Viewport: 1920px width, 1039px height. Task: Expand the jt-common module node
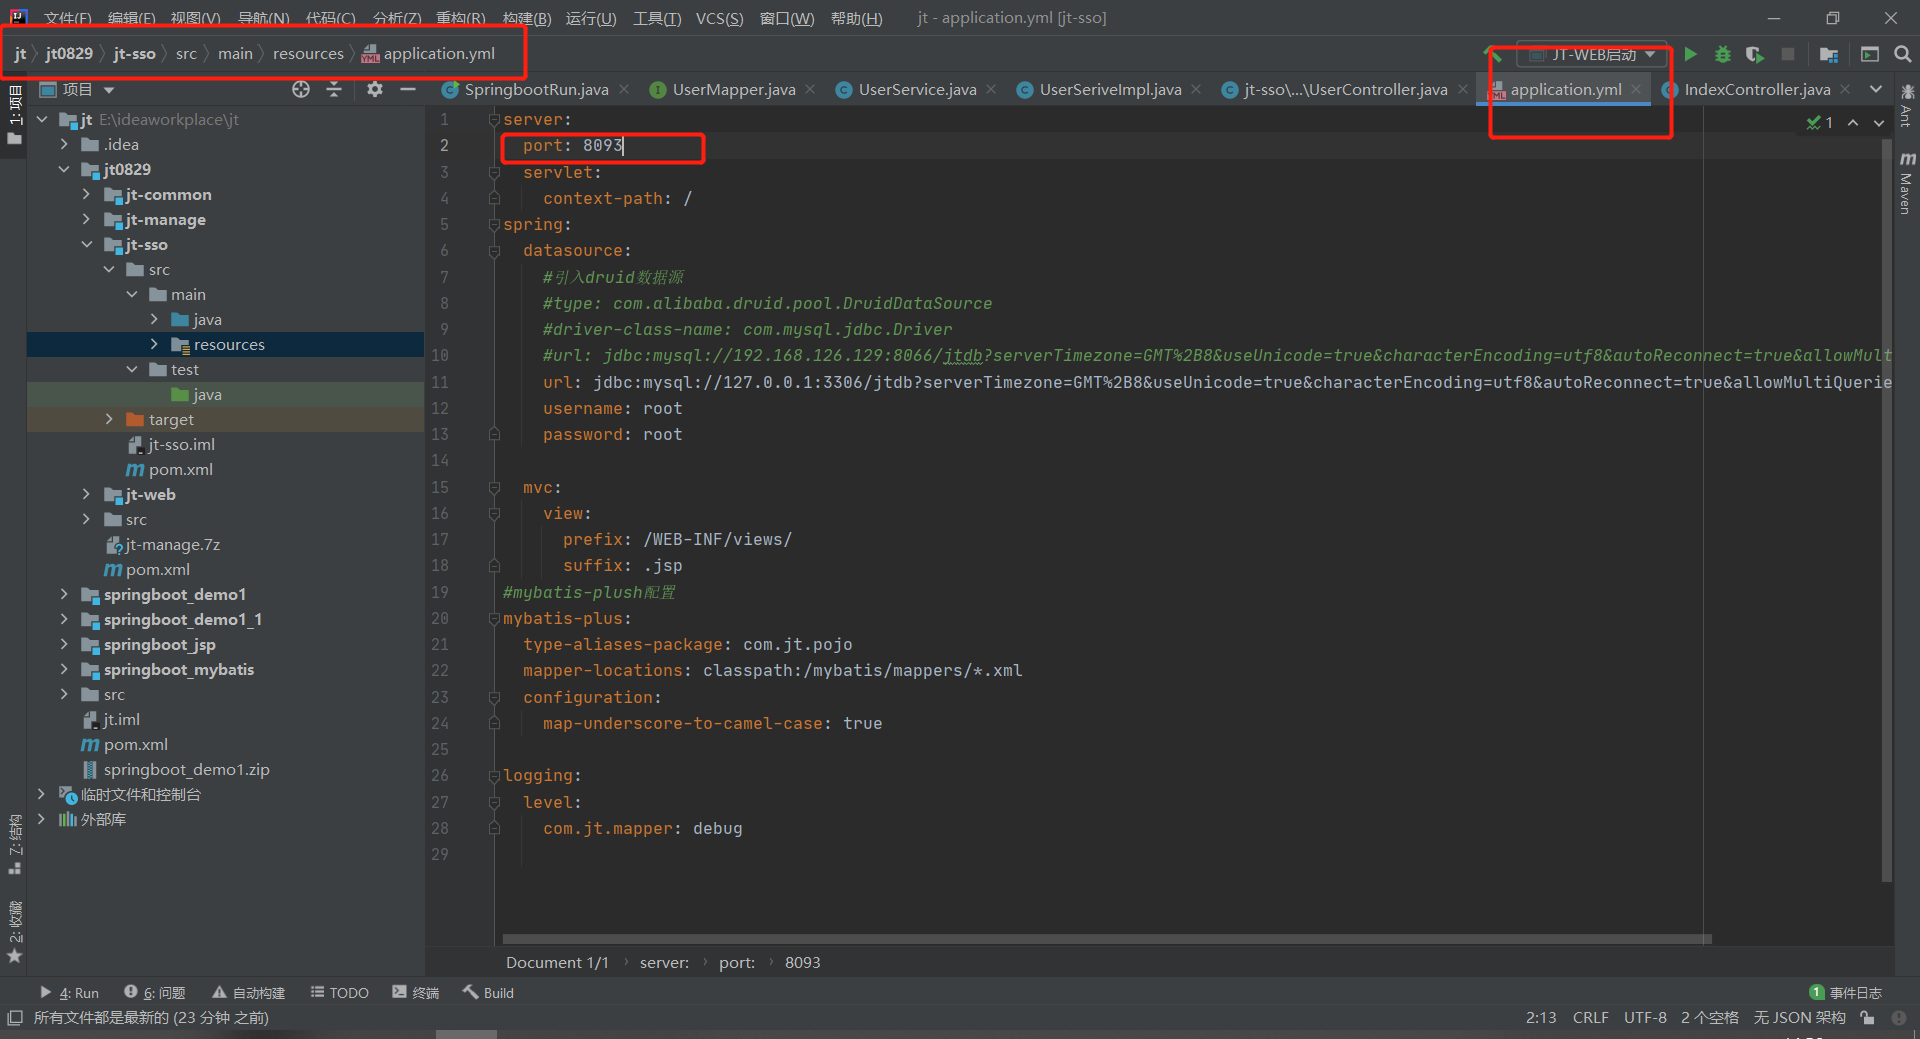pyautogui.click(x=86, y=194)
